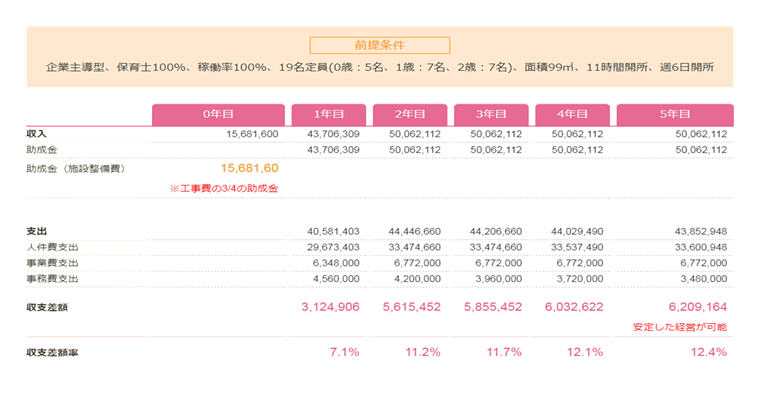Screen dimensions: 760x399
Task: Click the 7.1% 収支差額率 value
Action: [345, 352]
